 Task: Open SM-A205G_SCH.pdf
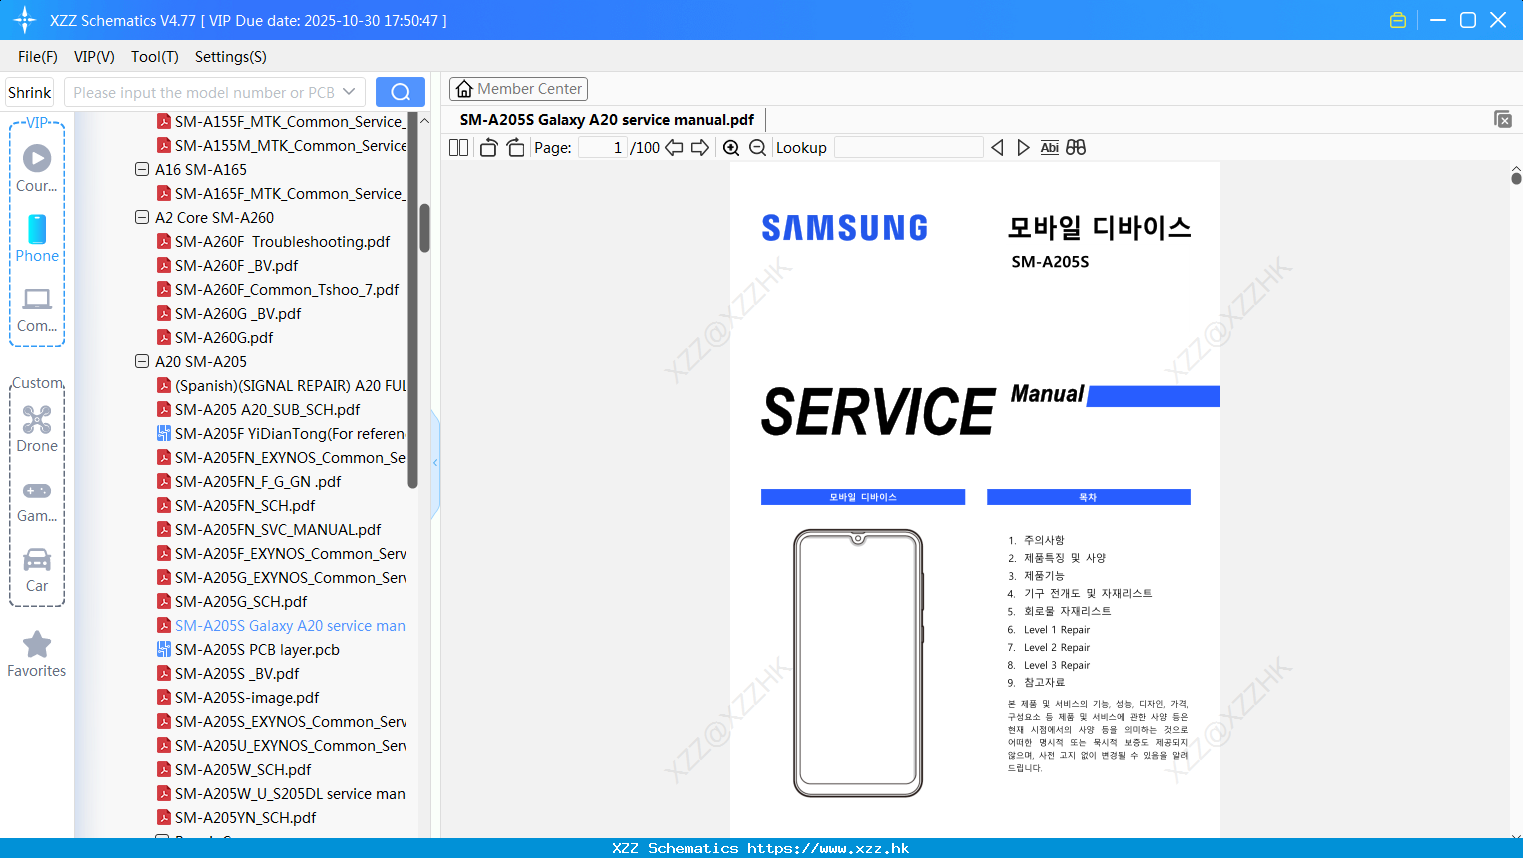pyautogui.click(x=241, y=602)
